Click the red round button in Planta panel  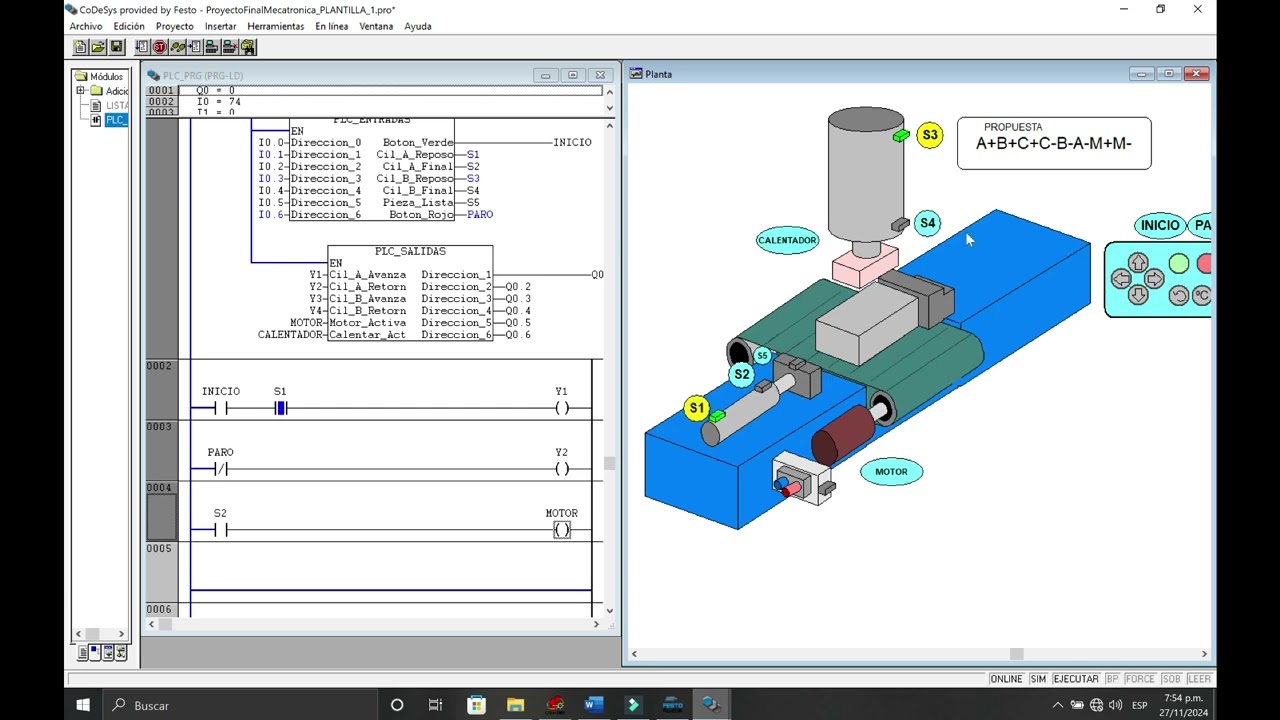(x=1204, y=264)
